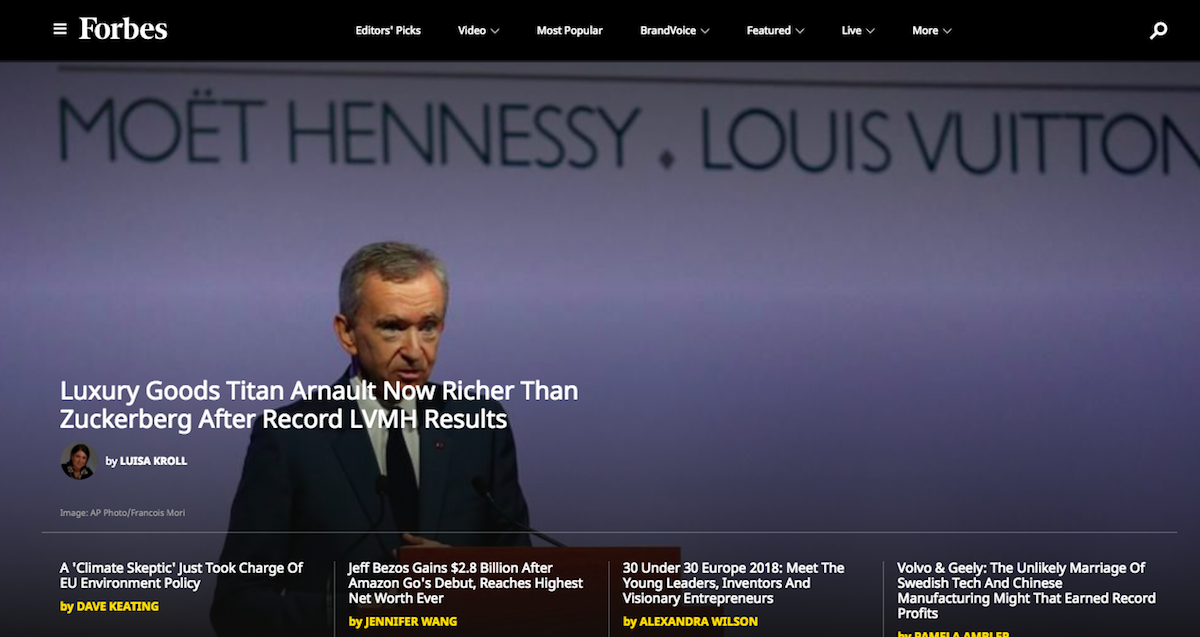
Task: Open author Dave Keating's profile
Action: 117,606
